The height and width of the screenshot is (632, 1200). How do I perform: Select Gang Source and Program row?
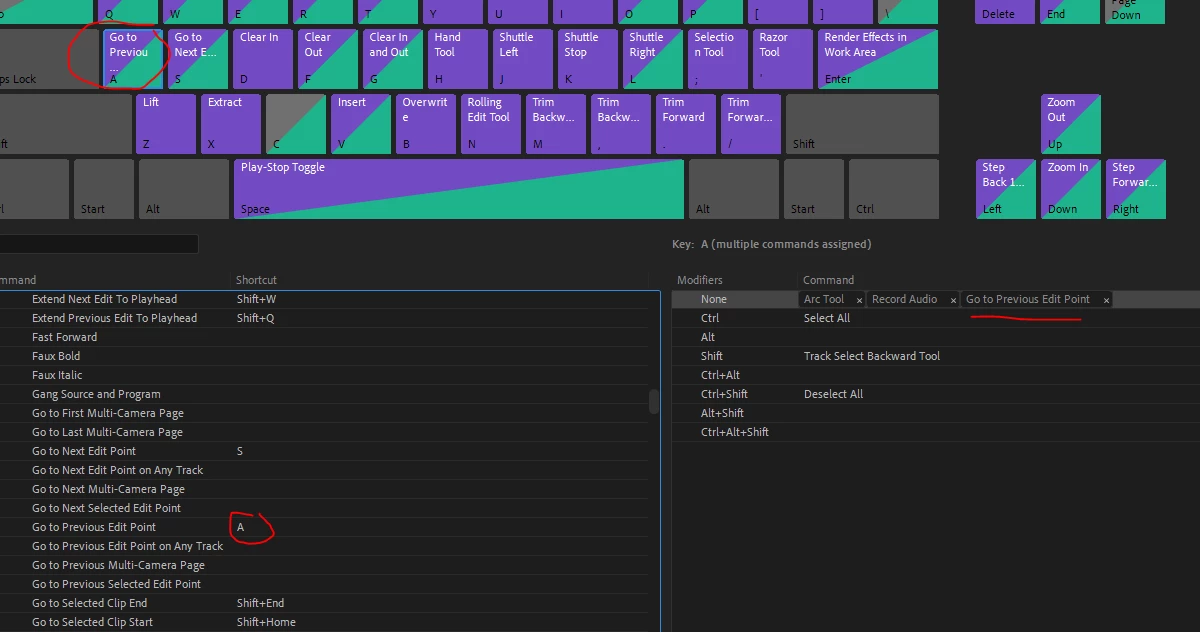pyautogui.click(x=323, y=394)
